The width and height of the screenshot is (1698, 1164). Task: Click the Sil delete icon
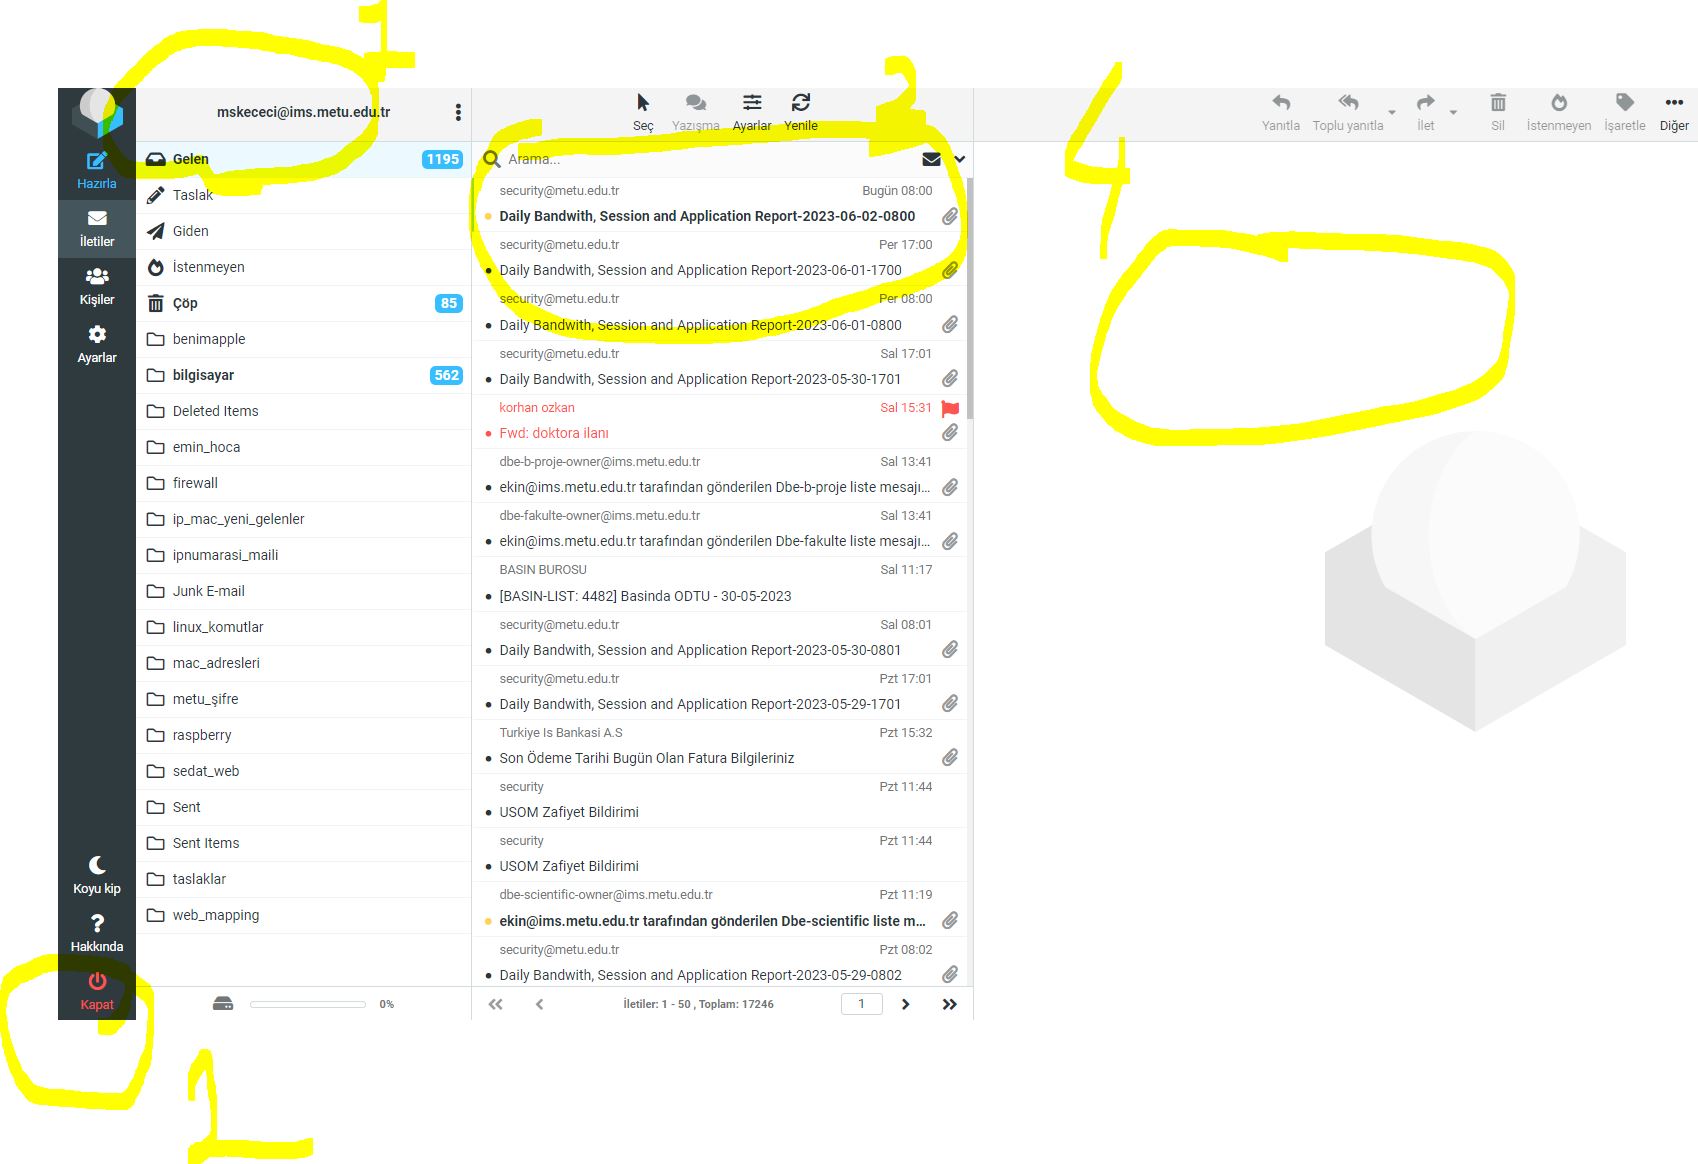point(1497,103)
